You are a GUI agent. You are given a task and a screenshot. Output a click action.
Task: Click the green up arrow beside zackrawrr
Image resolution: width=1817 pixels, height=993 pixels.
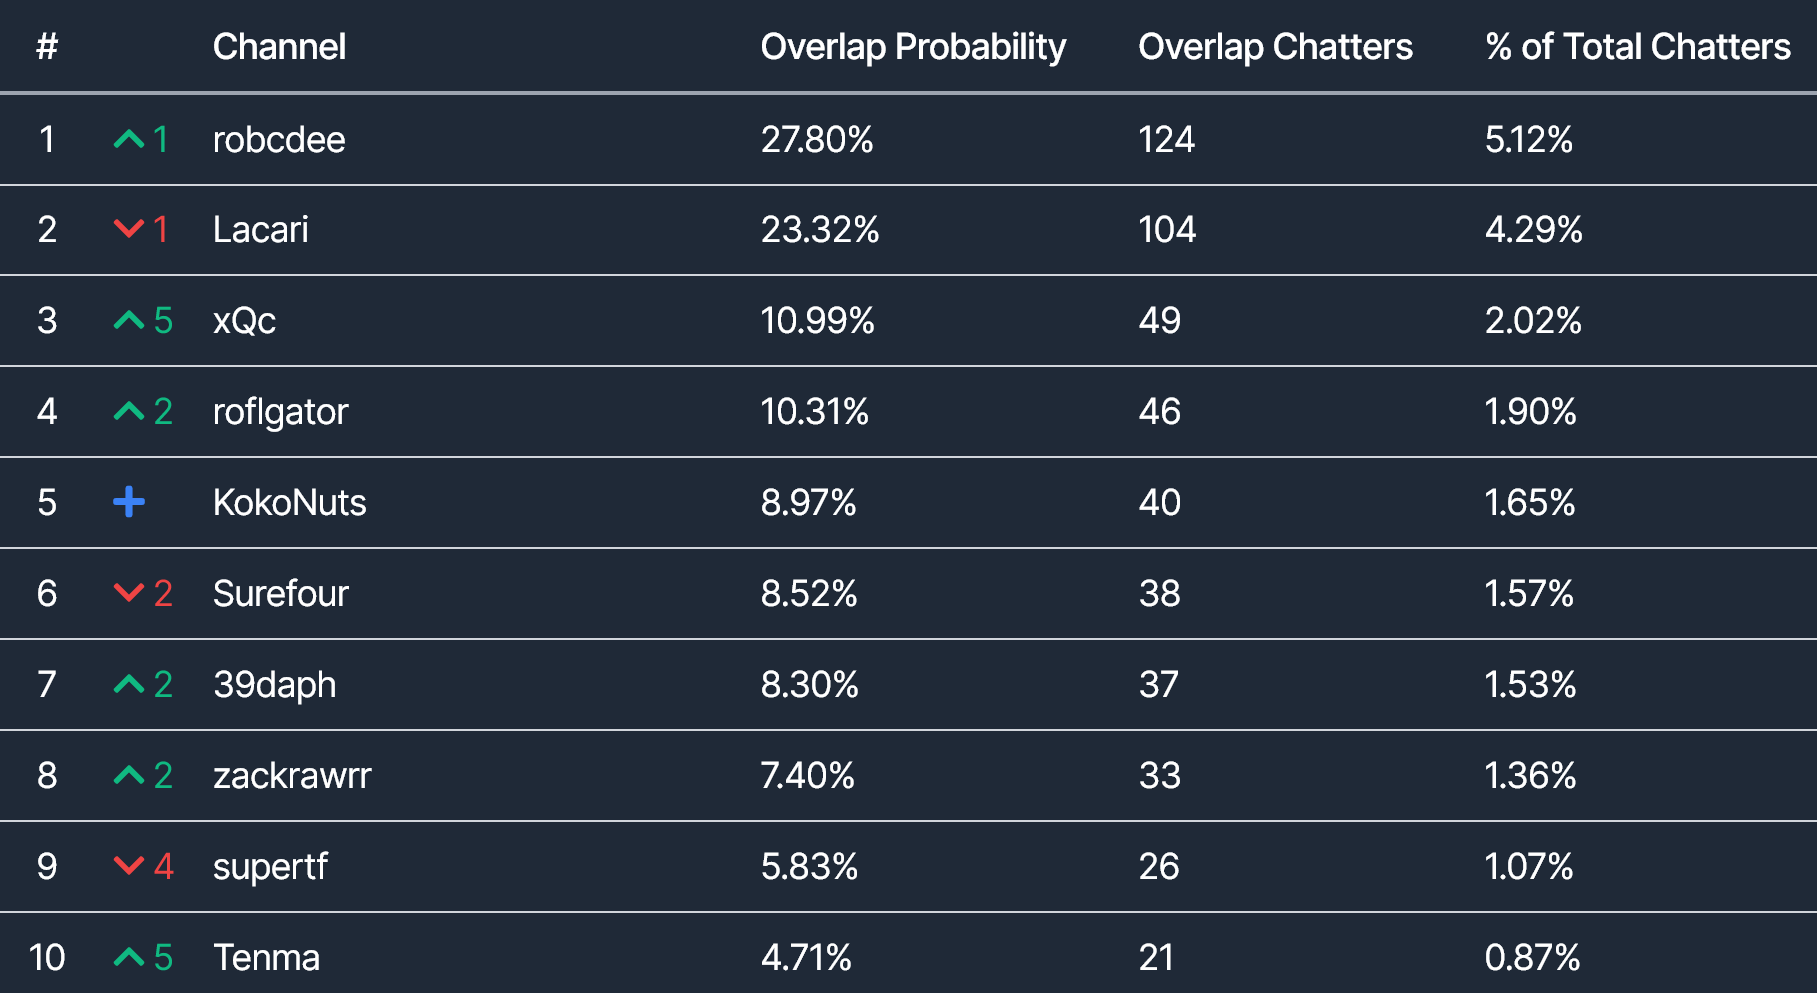(x=129, y=775)
